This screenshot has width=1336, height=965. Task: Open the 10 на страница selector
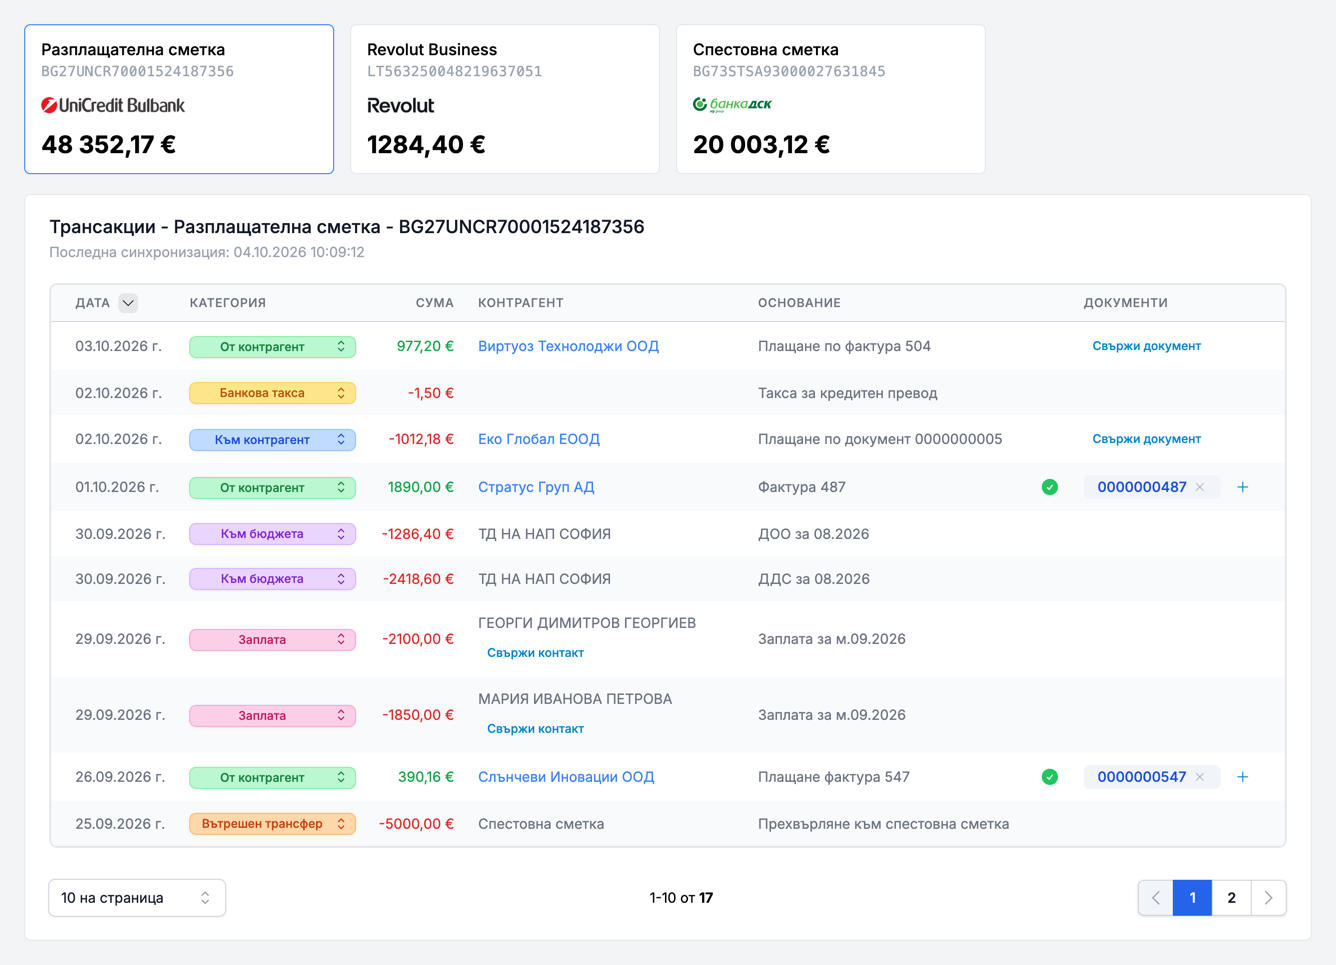137,898
